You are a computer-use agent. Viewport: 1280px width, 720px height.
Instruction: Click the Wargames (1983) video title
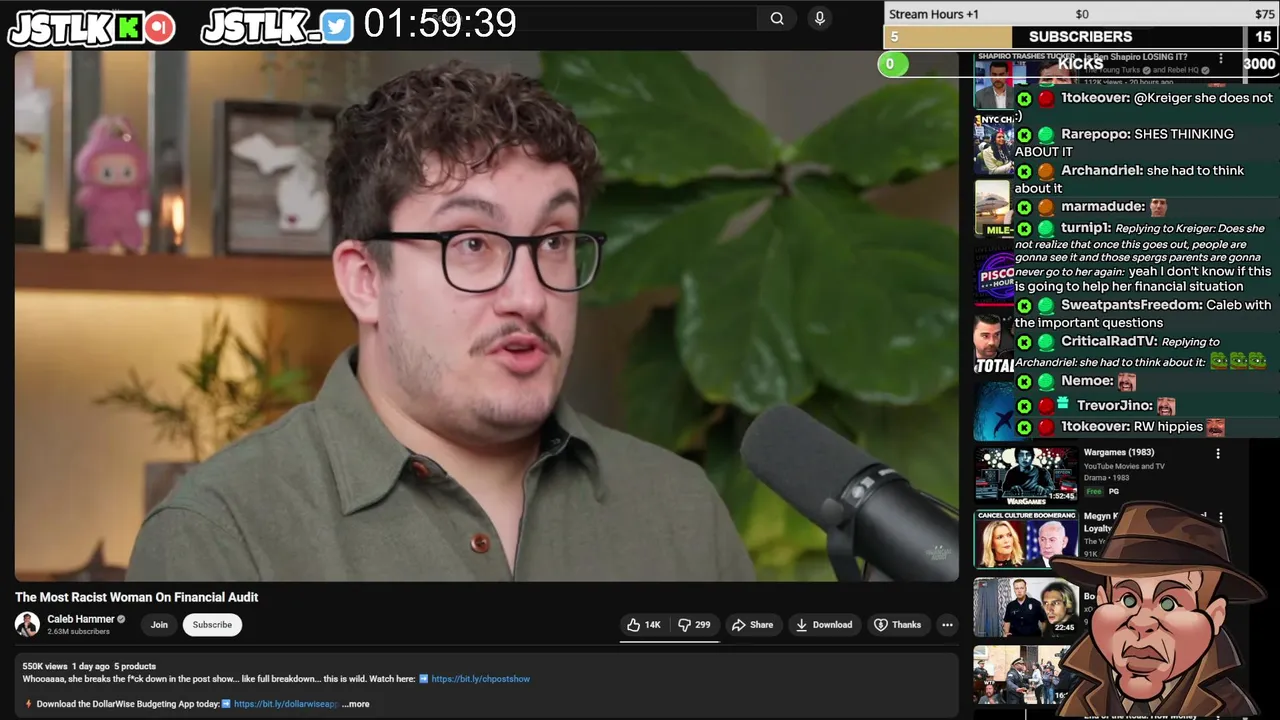click(x=1119, y=453)
